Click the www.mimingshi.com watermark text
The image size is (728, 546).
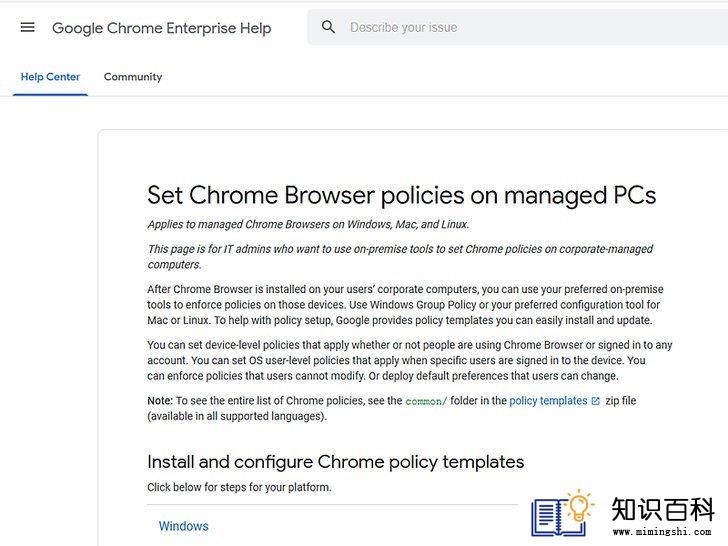pyautogui.click(x=662, y=531)
